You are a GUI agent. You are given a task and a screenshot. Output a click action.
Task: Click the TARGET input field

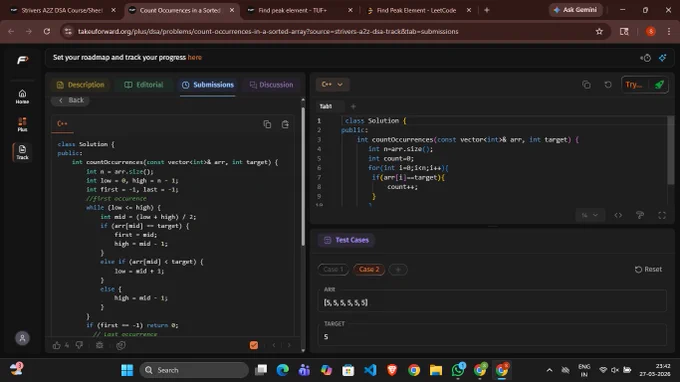coord(492,336)
